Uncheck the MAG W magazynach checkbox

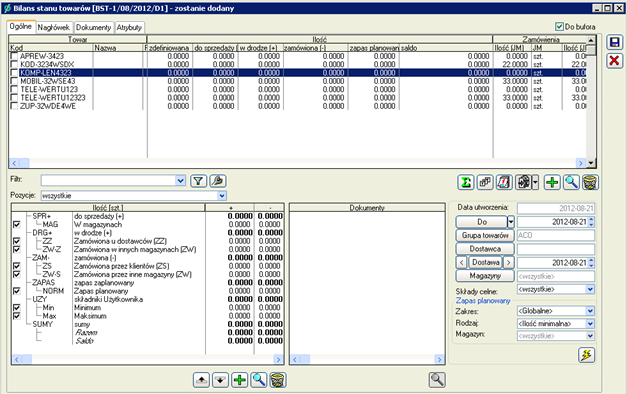click(16, 224)
